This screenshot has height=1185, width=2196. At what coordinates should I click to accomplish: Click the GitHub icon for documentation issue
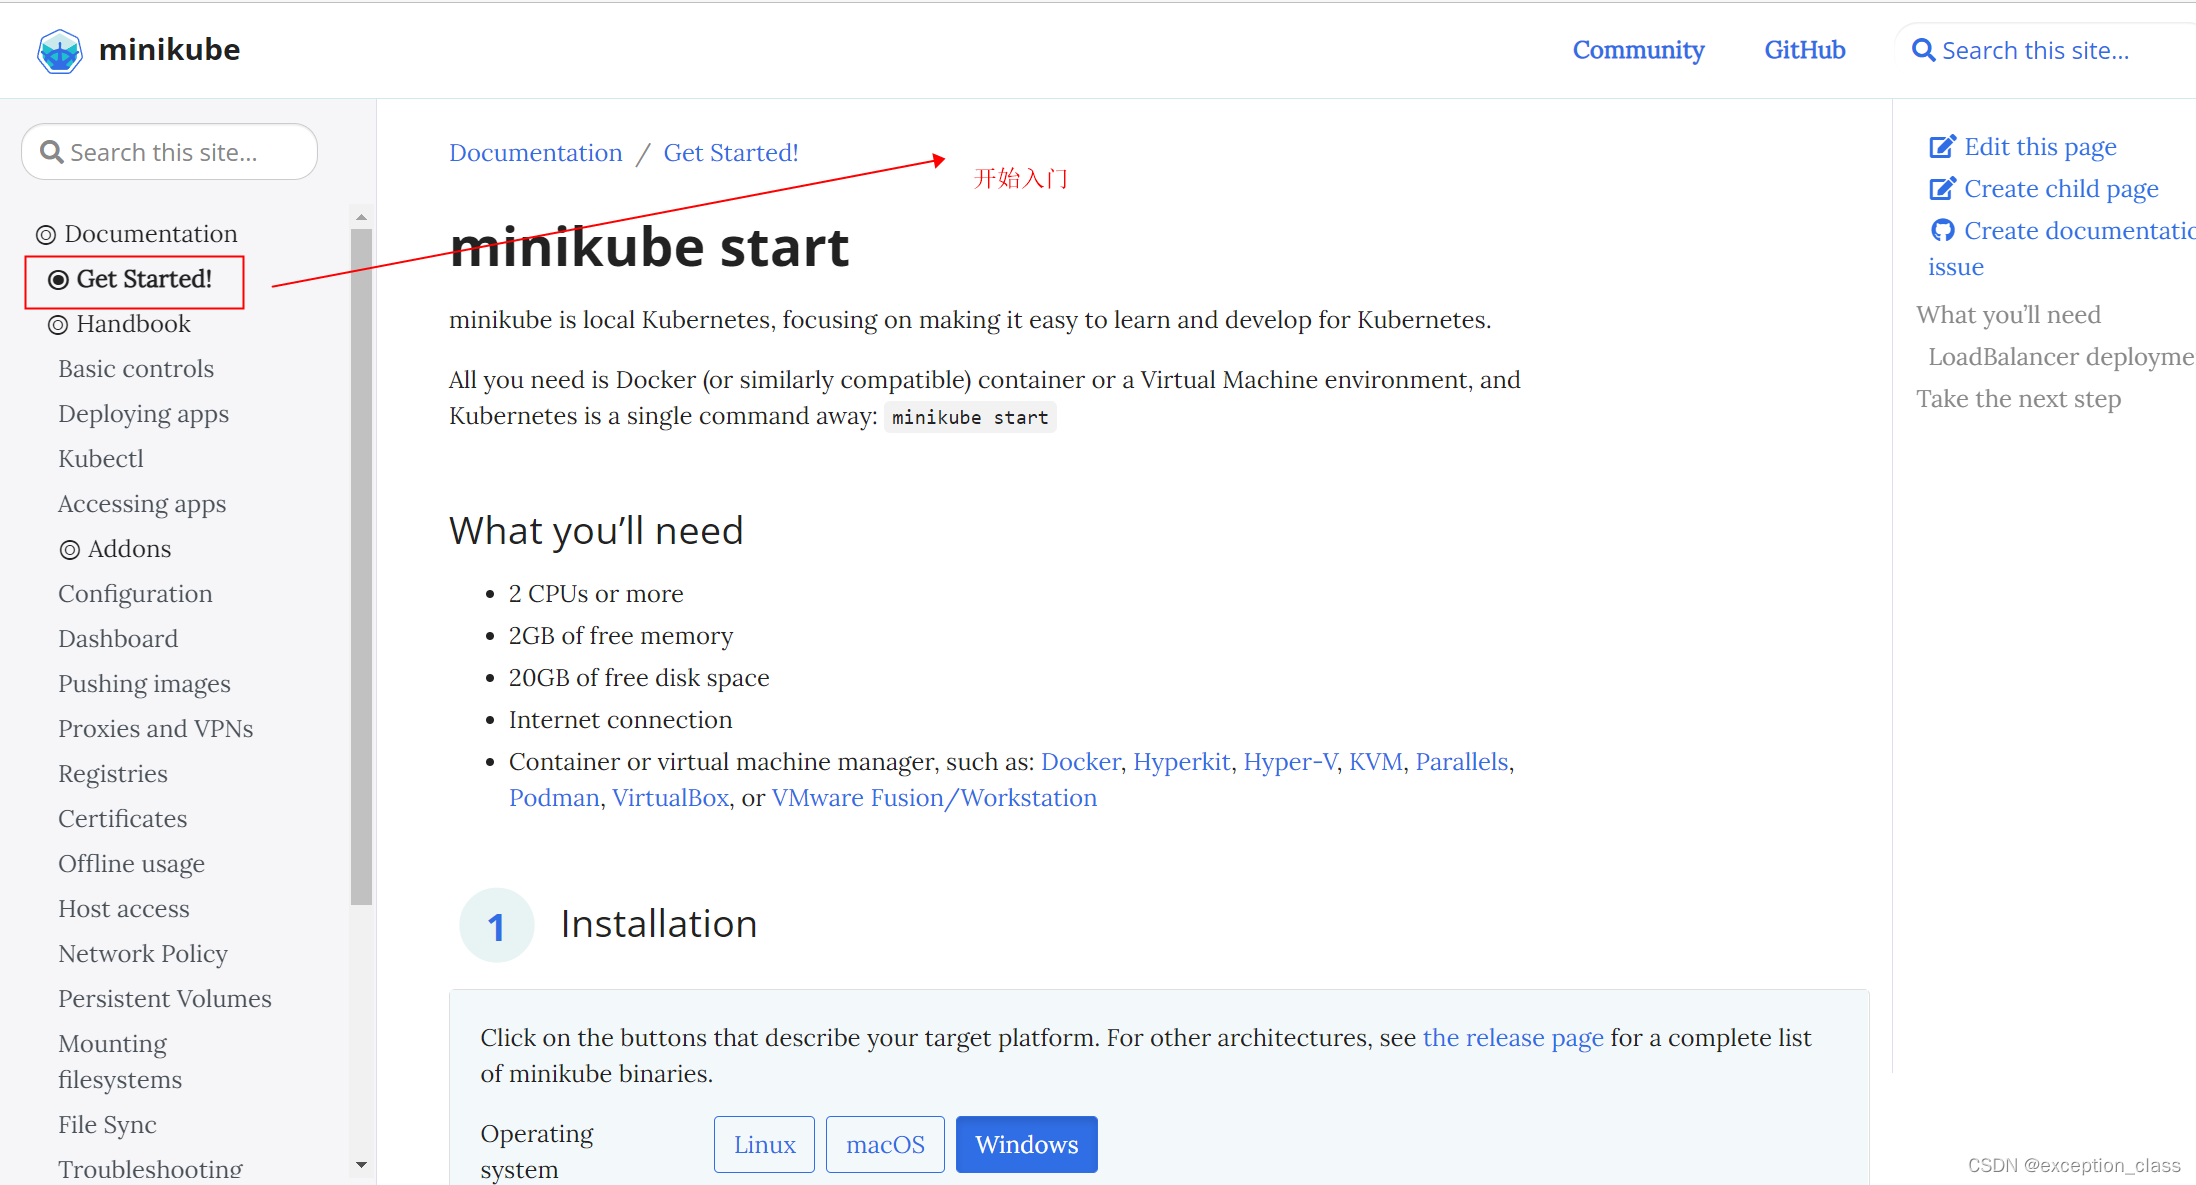click(x=1942, y=231)
